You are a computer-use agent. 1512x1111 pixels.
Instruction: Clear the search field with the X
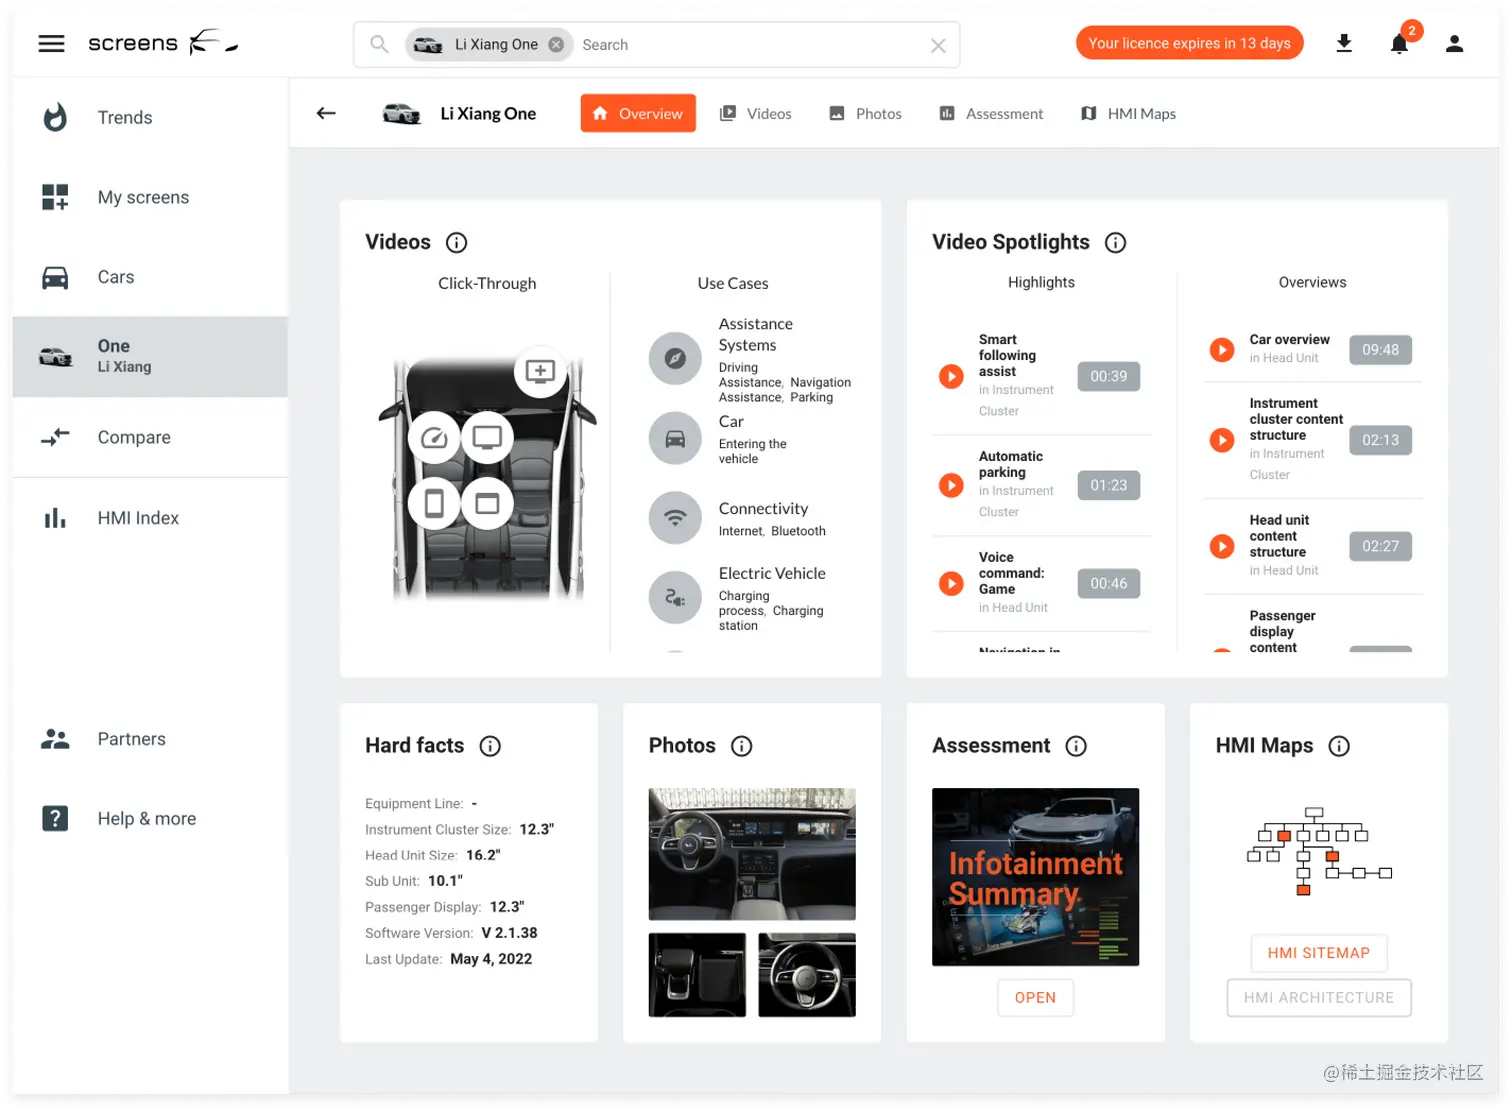pyautogui.click(x=938, y=46)
